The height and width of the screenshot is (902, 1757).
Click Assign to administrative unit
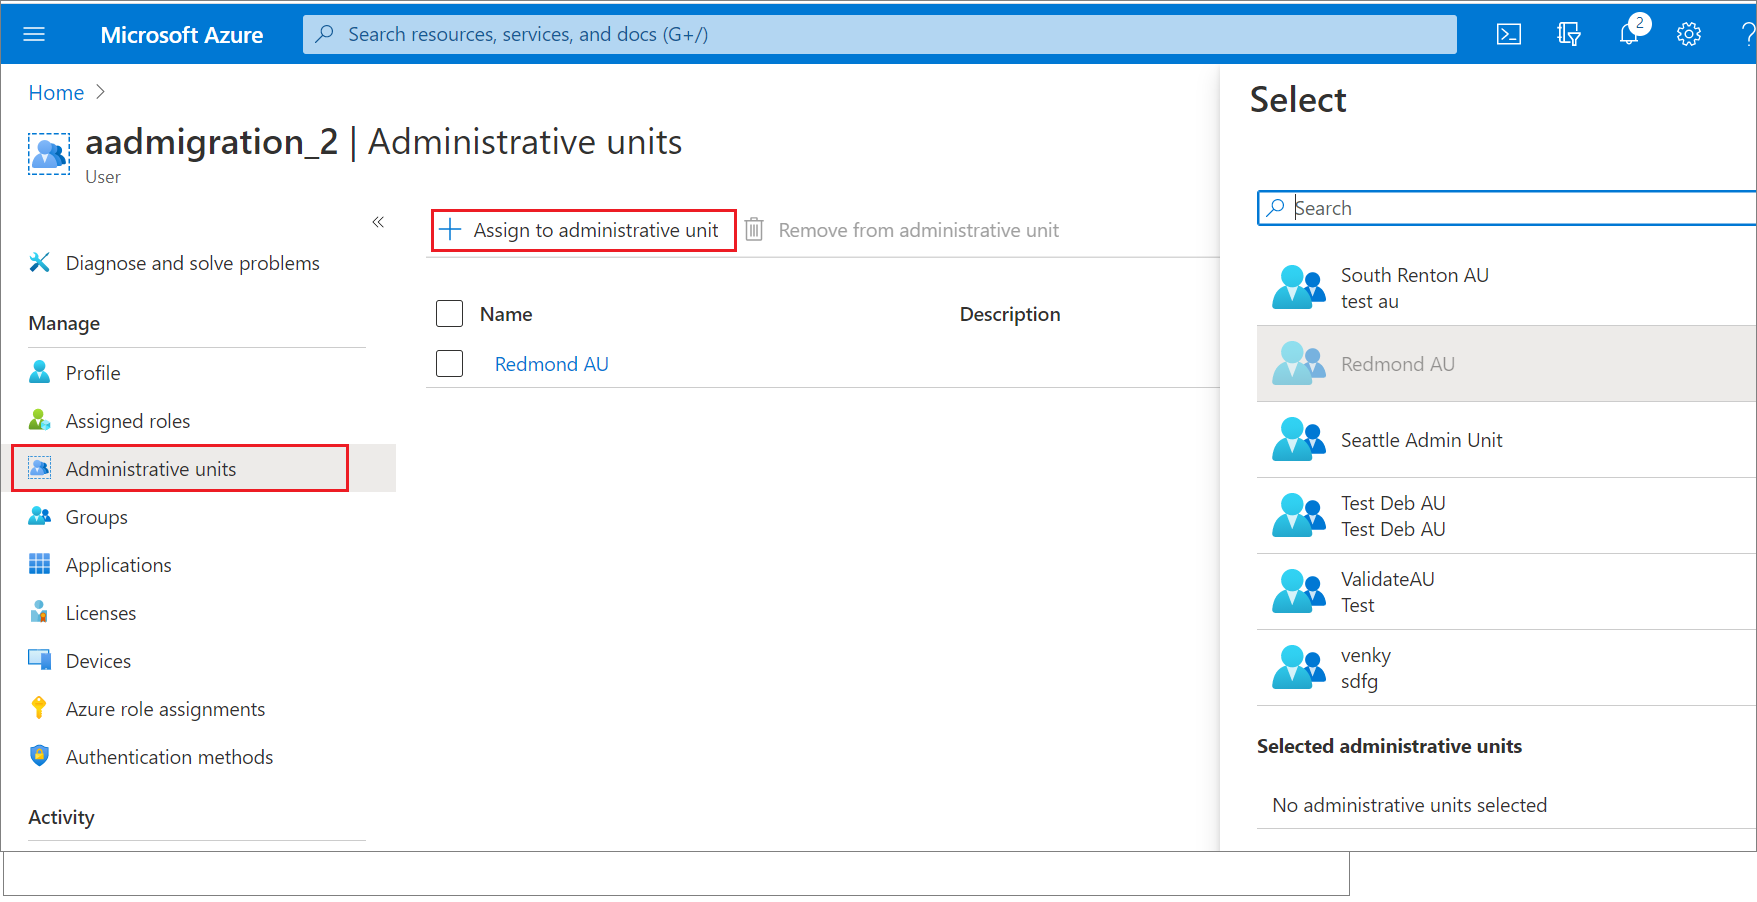coord(584,230)
